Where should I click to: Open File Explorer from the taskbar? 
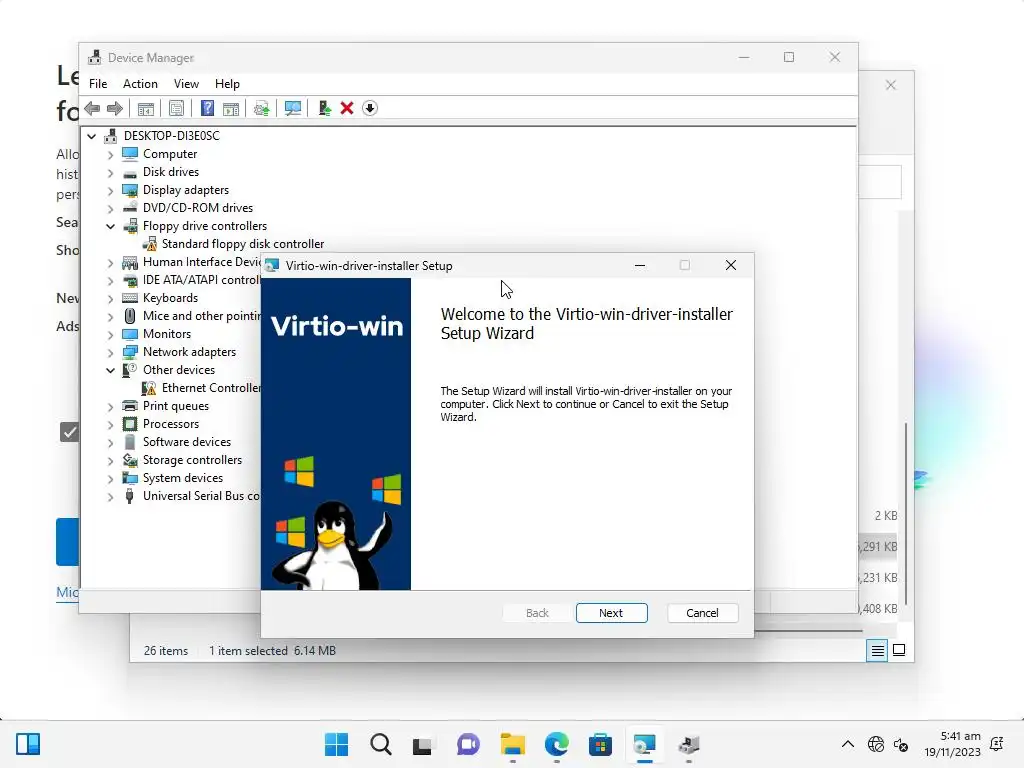513,744
